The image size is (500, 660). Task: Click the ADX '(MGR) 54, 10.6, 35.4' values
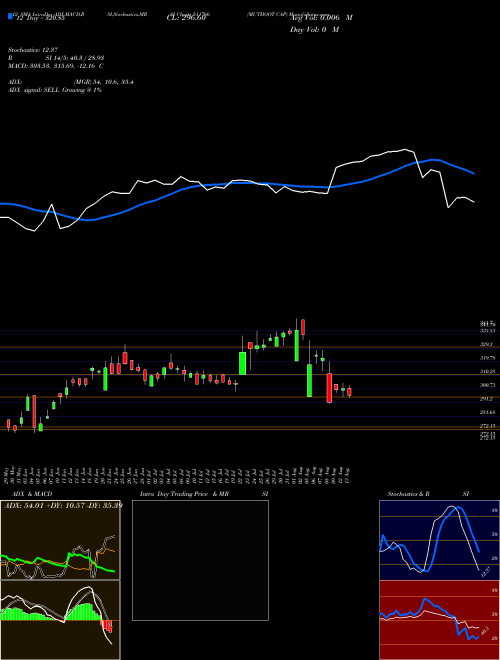point(103,82)
